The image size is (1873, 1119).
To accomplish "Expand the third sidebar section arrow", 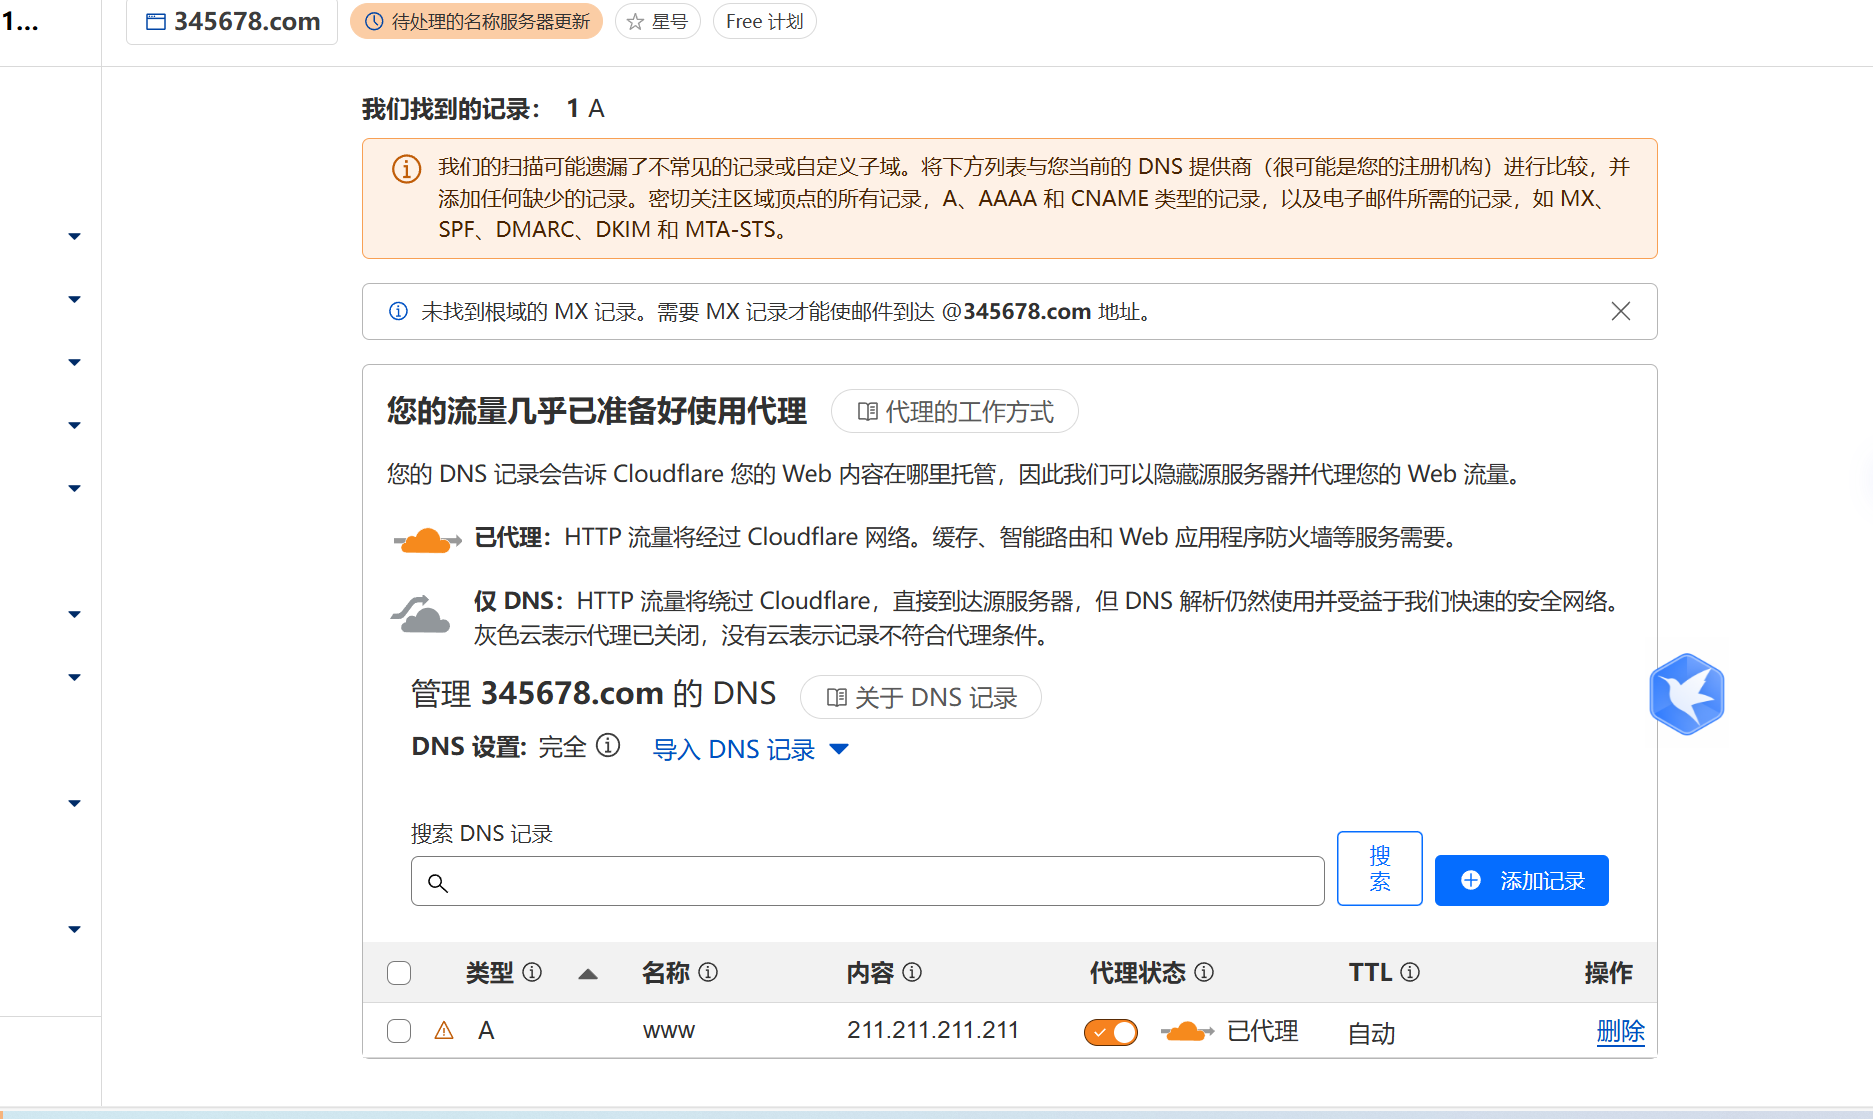I will tap(74, 362).
